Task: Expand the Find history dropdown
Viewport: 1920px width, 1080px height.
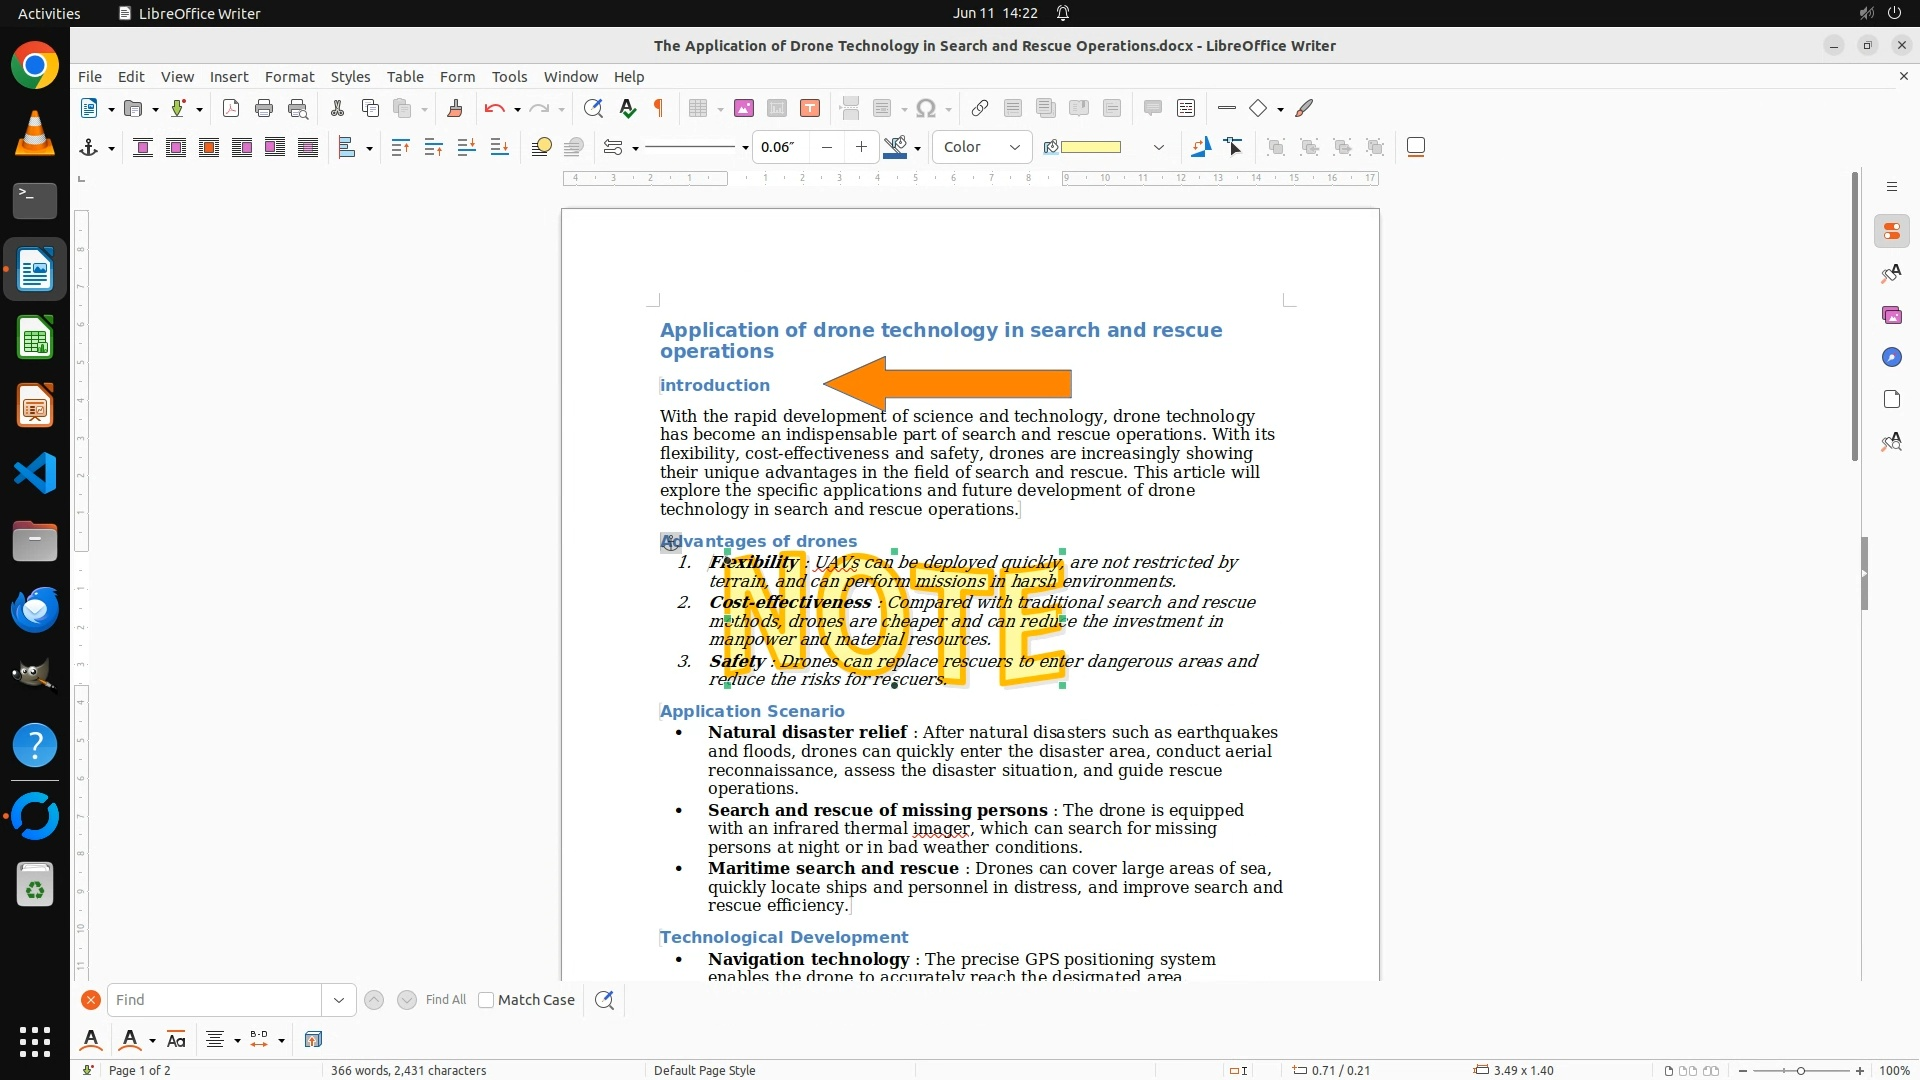Action: tap(338, 1000)
